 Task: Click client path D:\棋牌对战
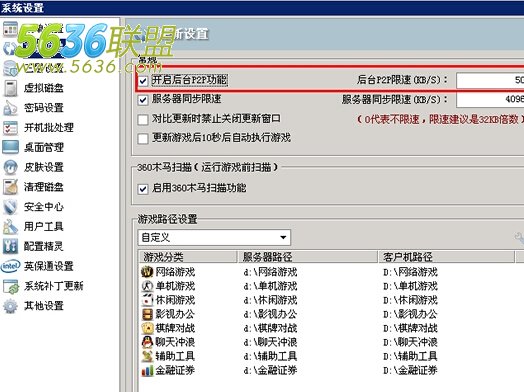click(x=410, y=329)
